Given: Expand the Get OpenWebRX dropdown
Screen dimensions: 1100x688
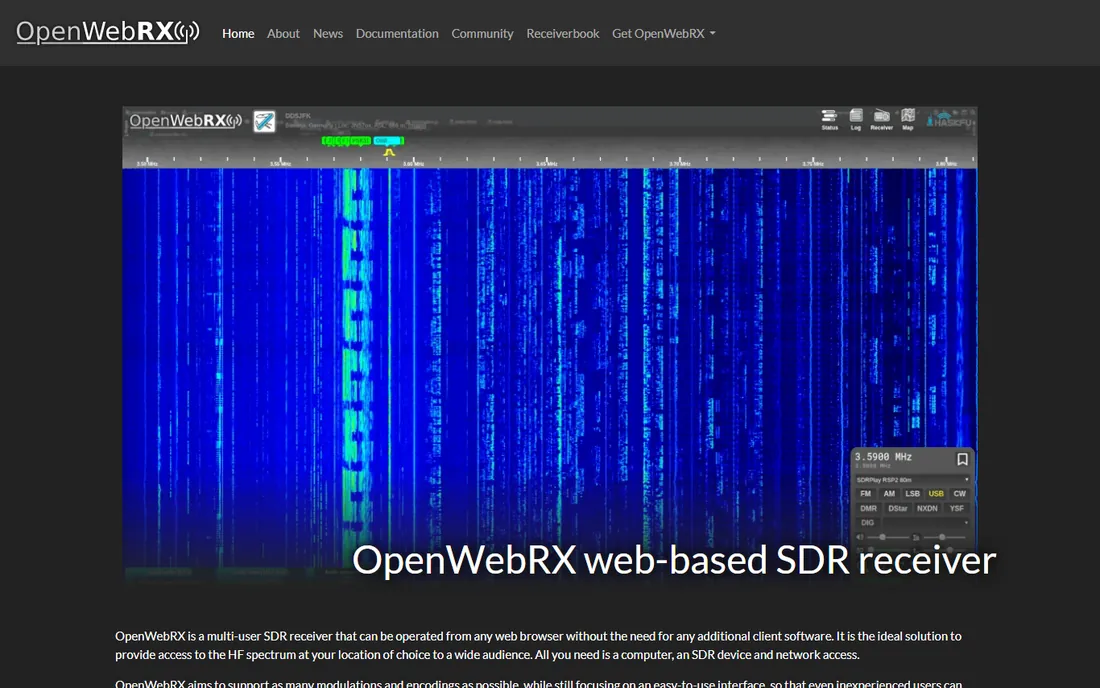Looking at the screenshot, I should coord(664,33).
